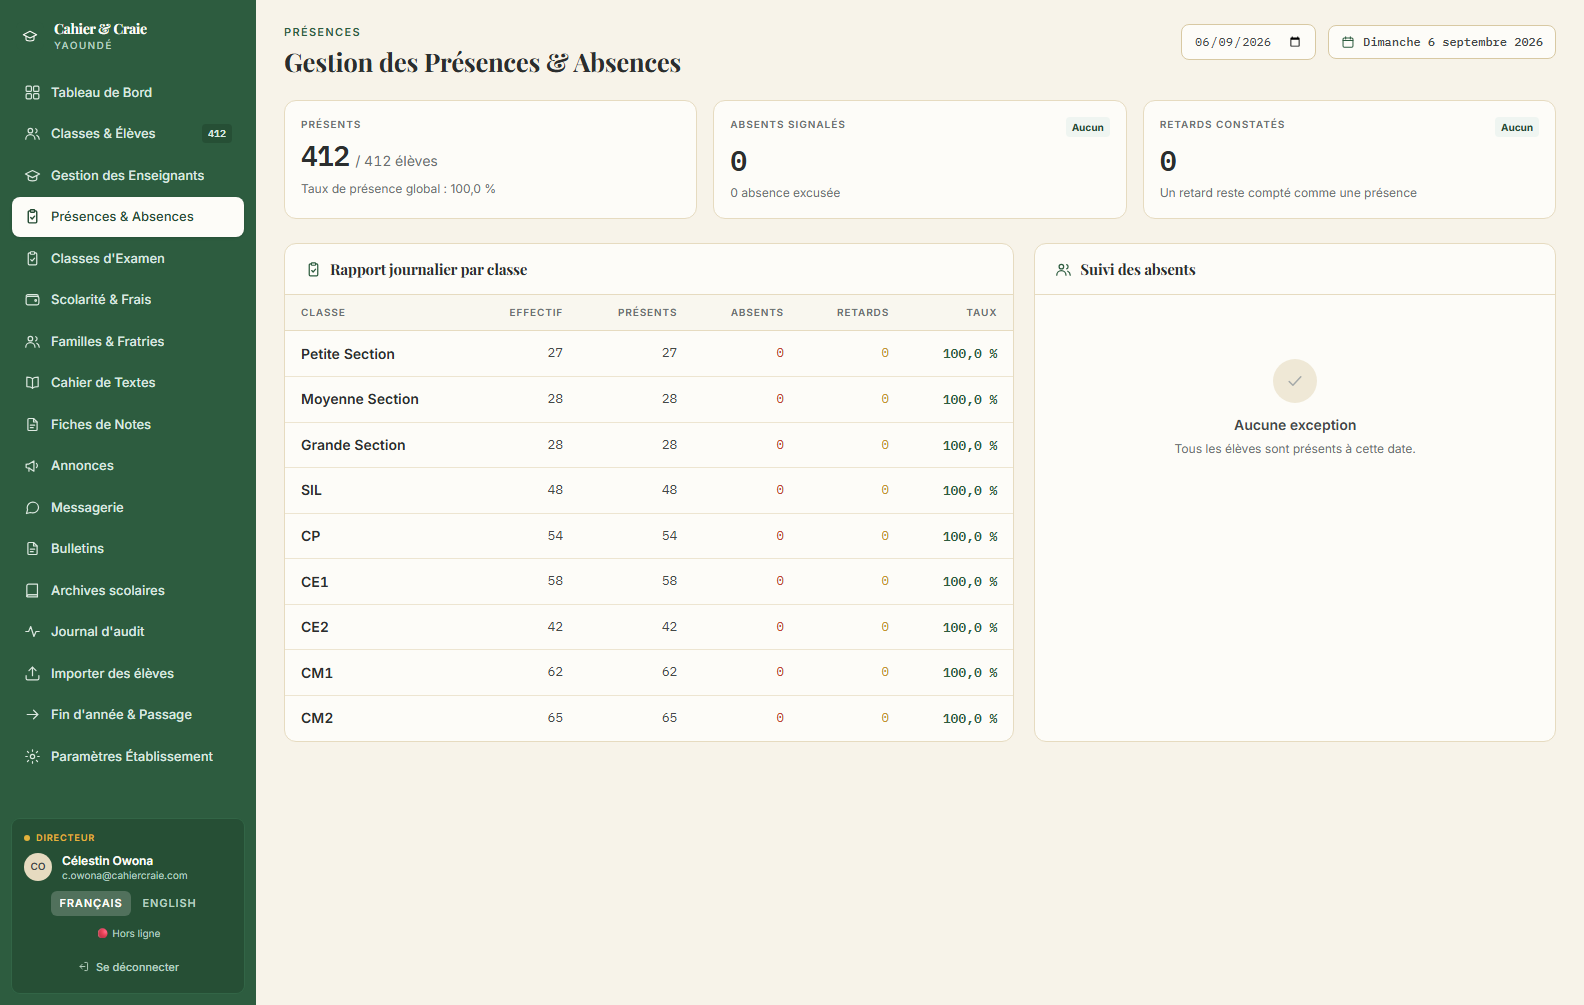Switch interface language to Français
Screen dimensions: 1584x1005
pyautogui.click(x=91, y=904)
